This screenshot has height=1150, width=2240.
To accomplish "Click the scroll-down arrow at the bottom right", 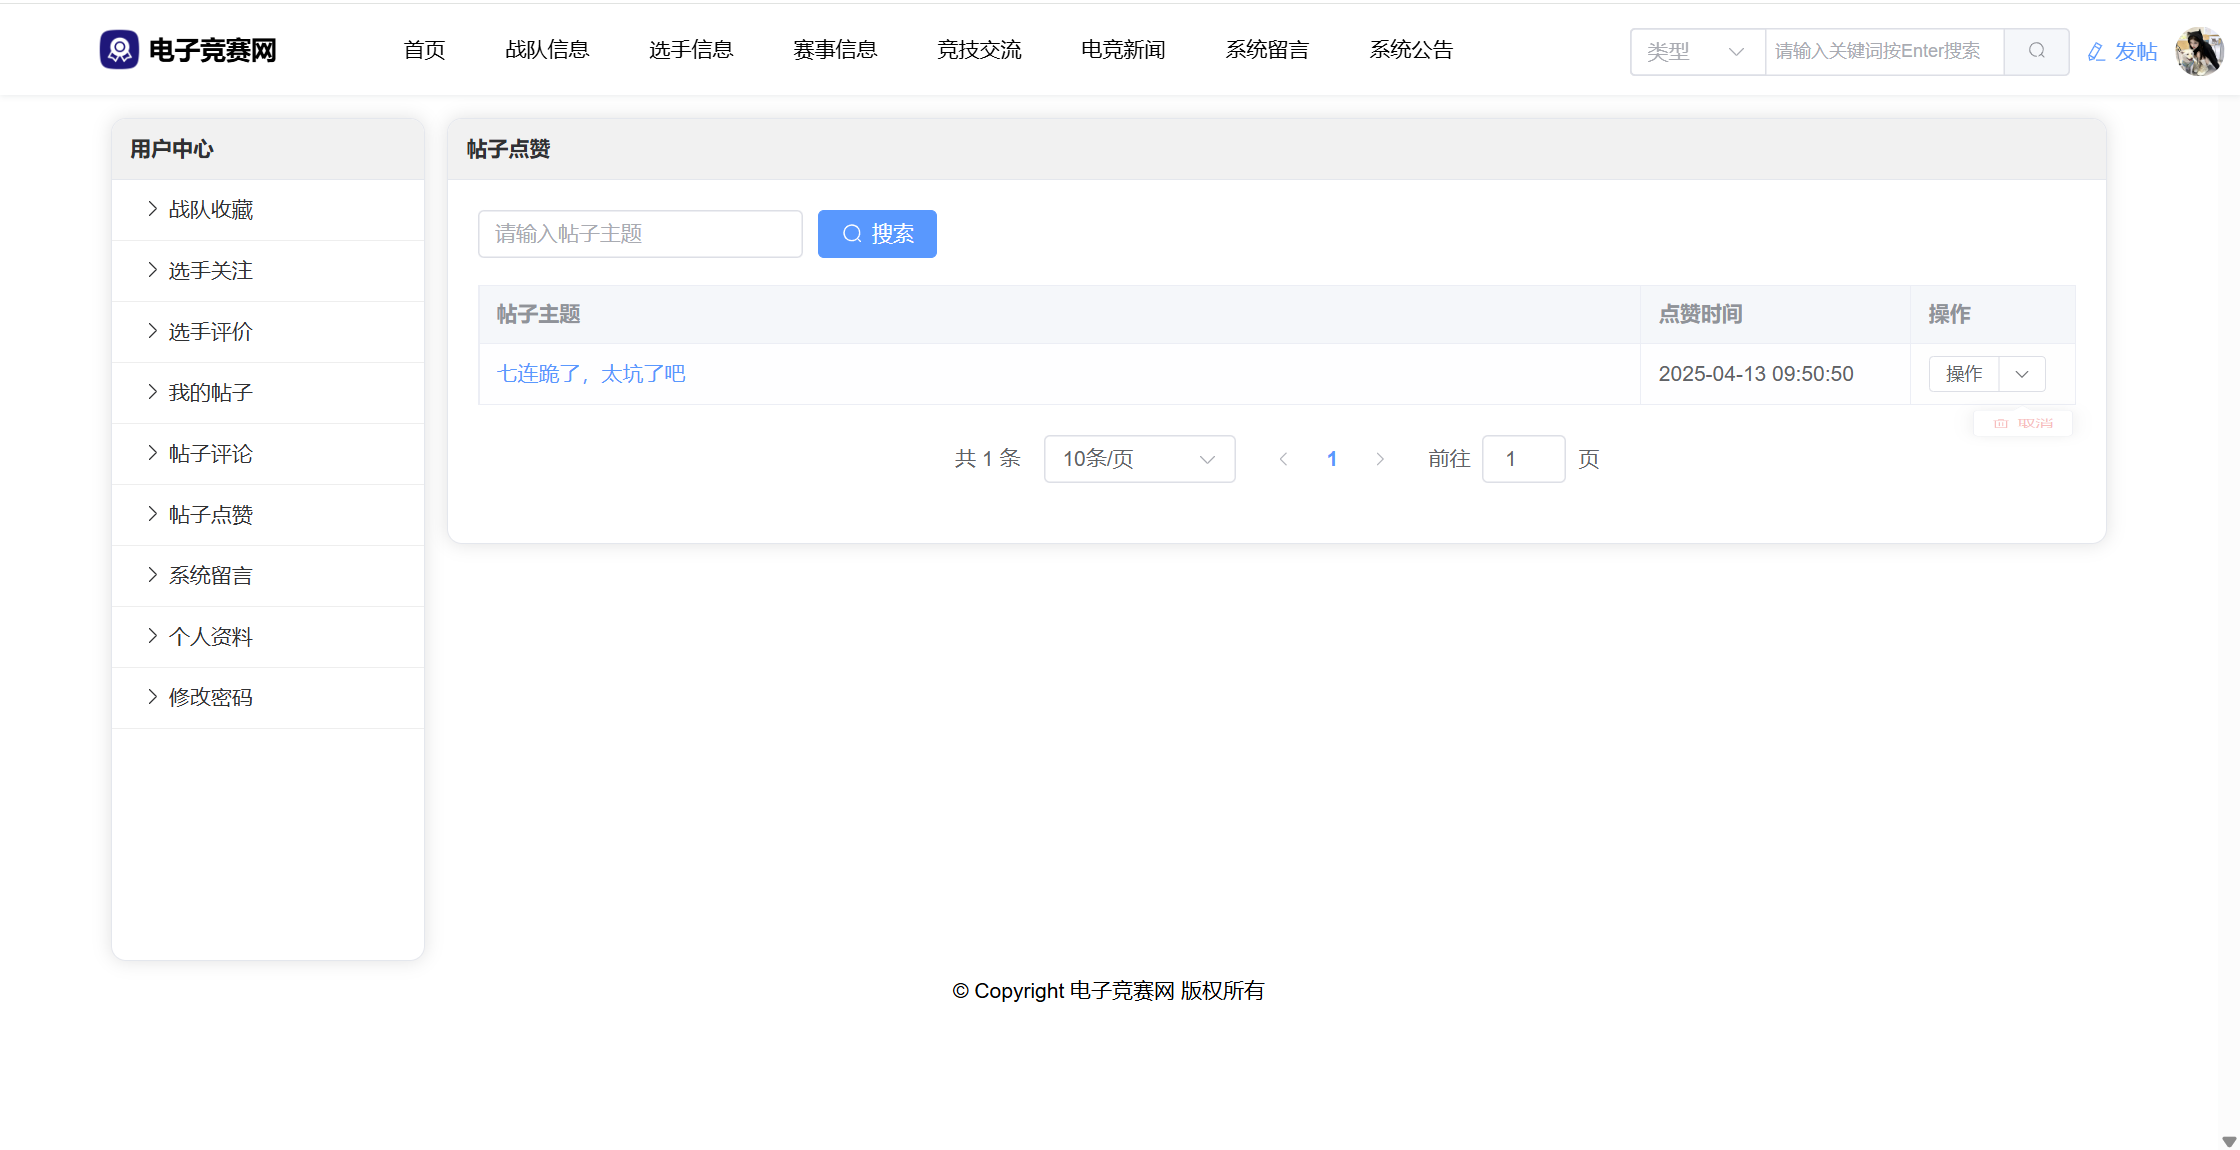I will [2228, 1141].
